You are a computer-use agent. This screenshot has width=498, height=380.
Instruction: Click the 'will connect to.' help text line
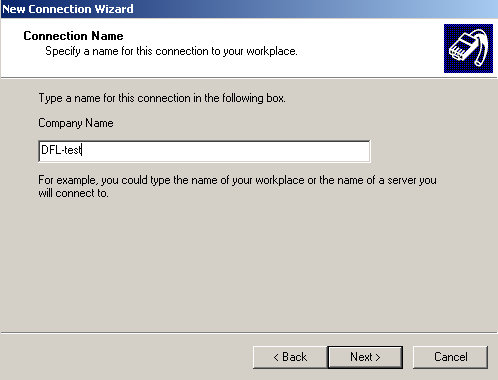pos(73,193)
